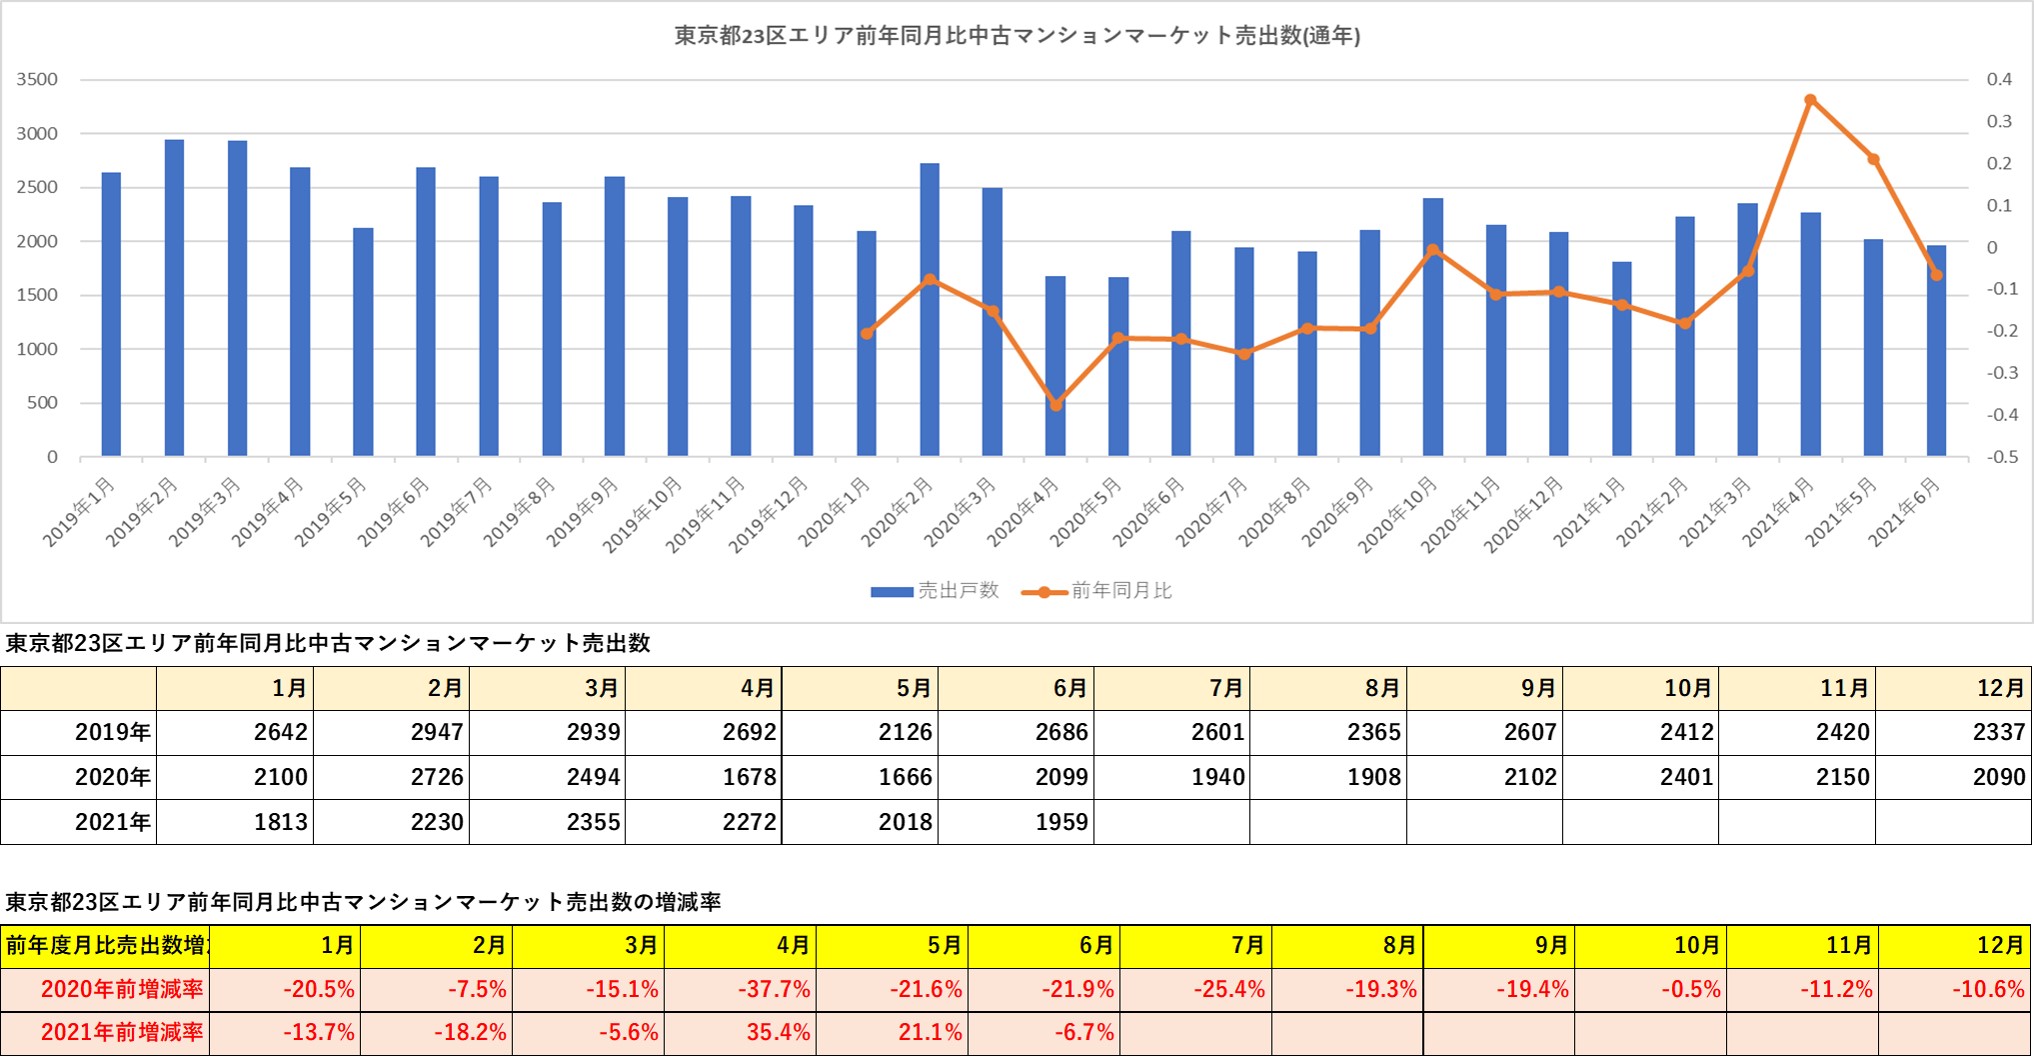Click the orange lowest point at 2020年4月
Image resolution: width=2034 pixels, height=1057 pixels.
pyautogui.click(x=1056, y=405)
